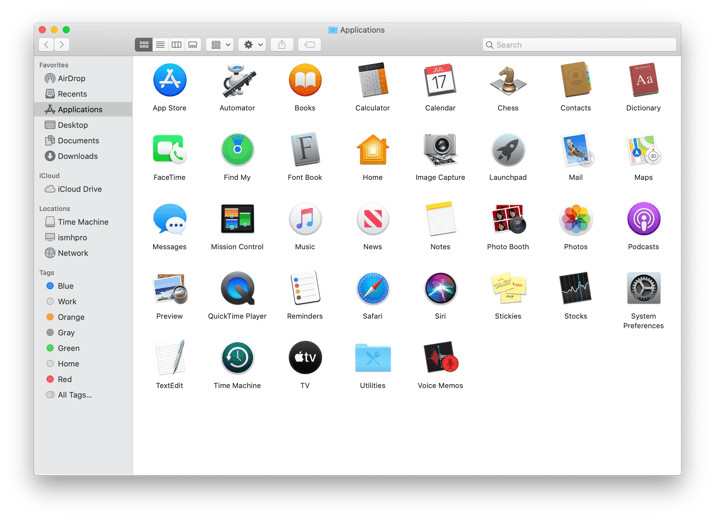Select iCloud Drive in the sidebar
715x520 pixels.
(x=83, y=189)
